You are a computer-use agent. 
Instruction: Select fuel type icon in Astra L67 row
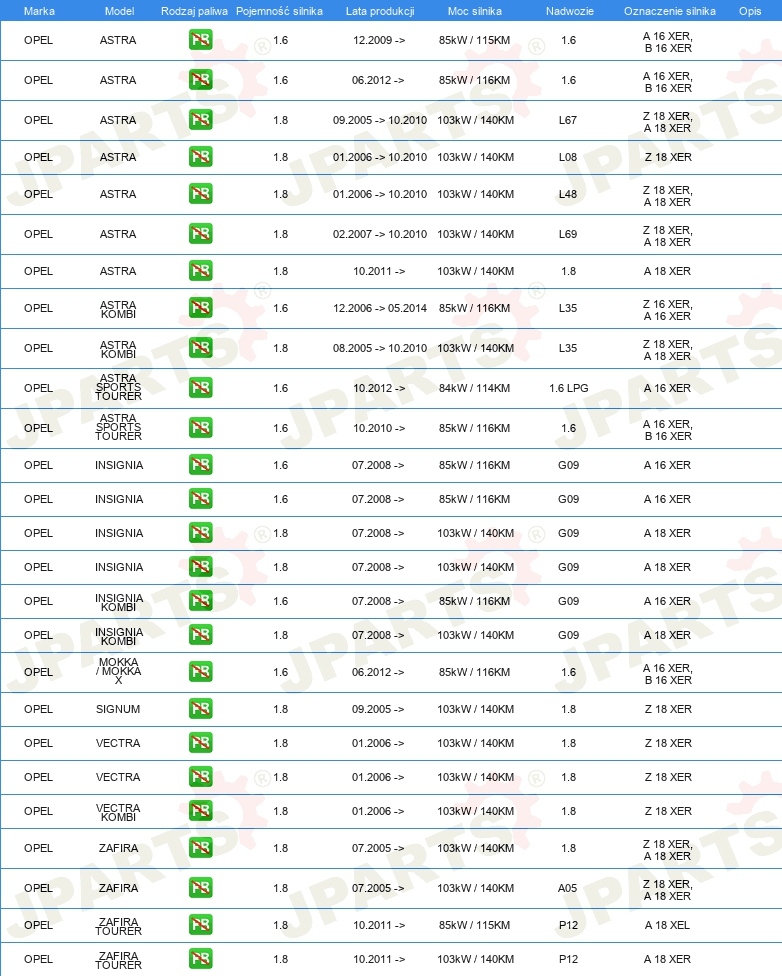(200, 120)
